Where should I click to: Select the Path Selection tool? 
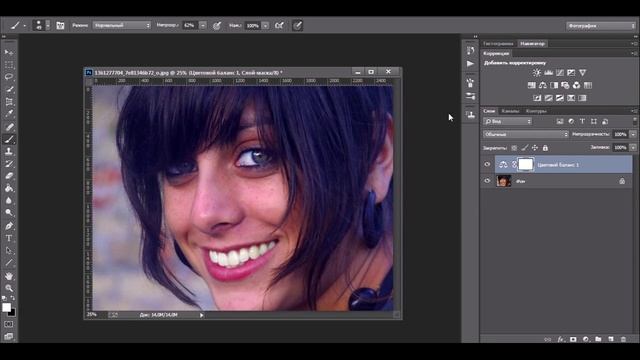(x=9, y=250)
